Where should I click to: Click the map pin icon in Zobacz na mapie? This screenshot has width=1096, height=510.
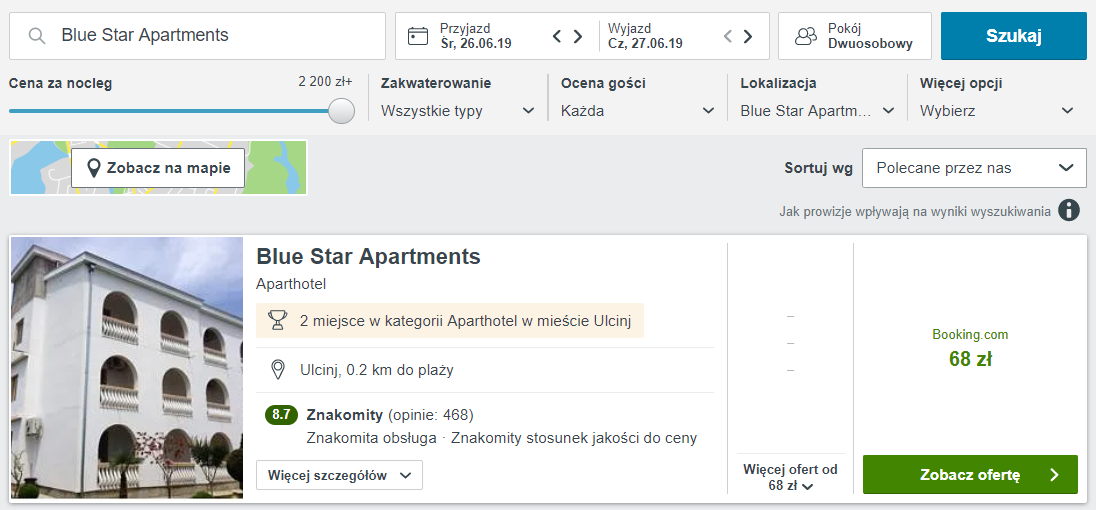(94, 168)
